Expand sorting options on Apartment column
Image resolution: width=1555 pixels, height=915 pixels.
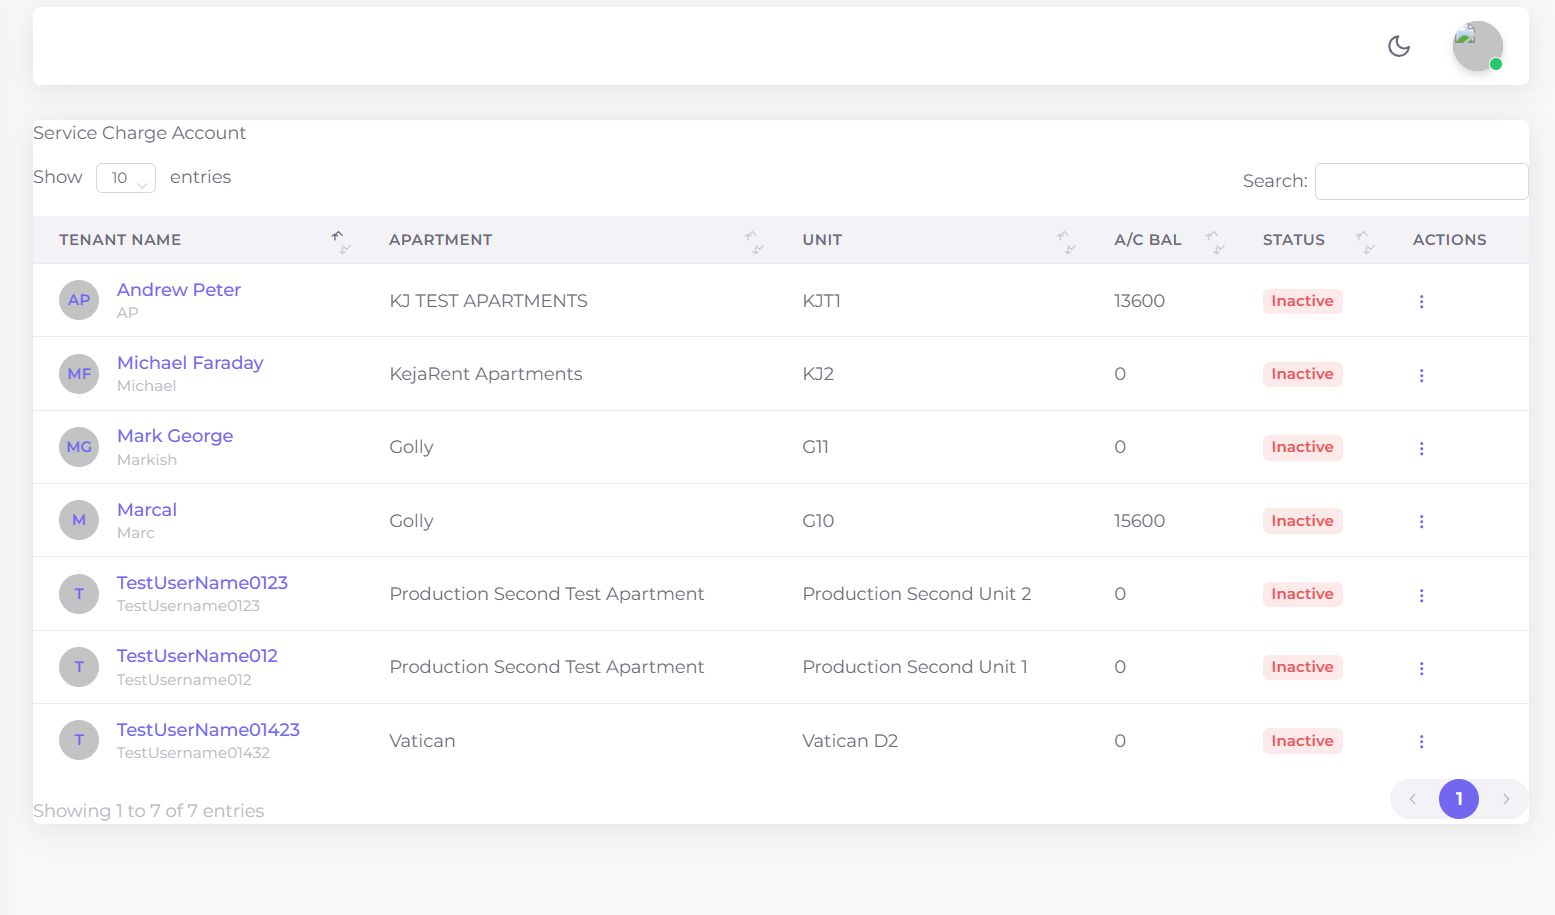tap(755, 240)
